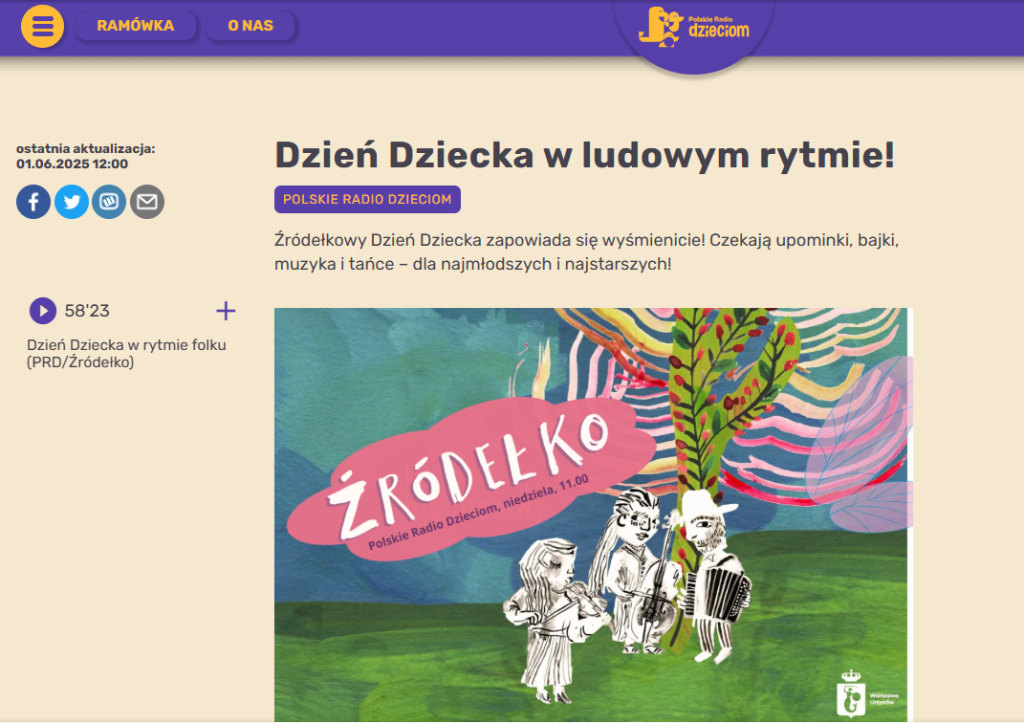Click the 58'23 audio duration text
The height and width of the screenshot is (723, 1024).
point(87,311)
